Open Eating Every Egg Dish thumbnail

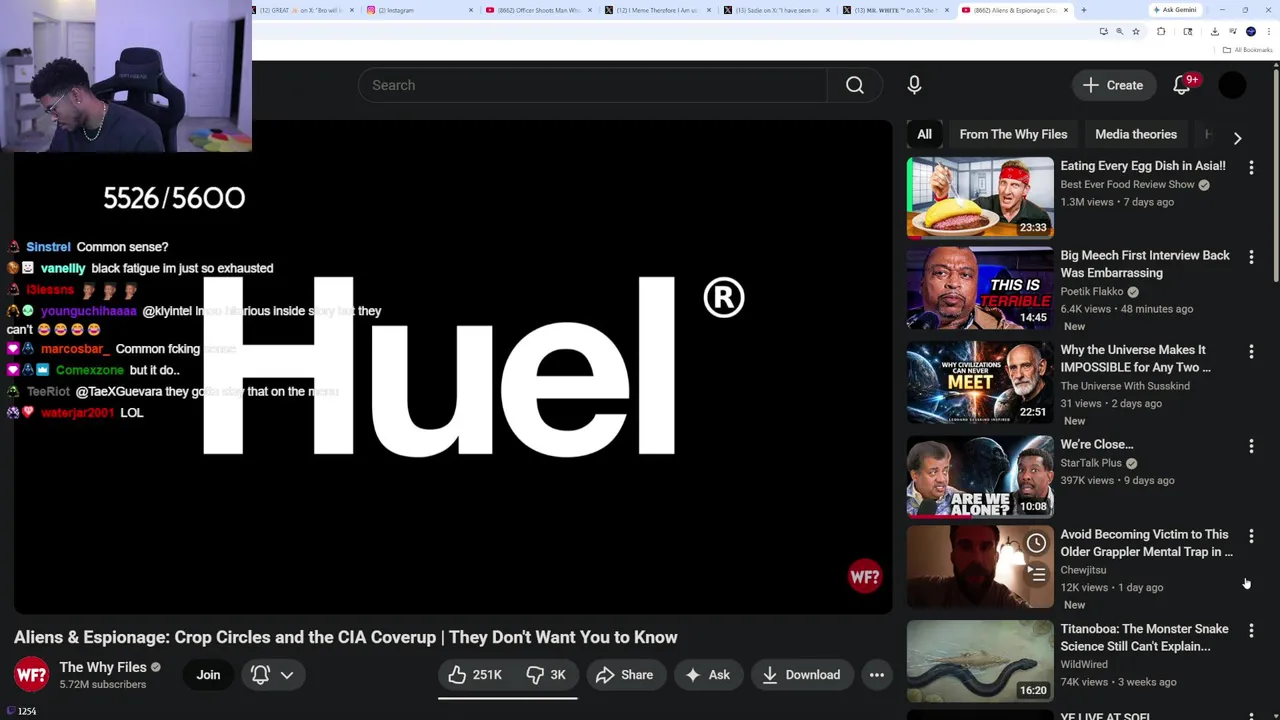pyautogui.click(x=980, y=197)
